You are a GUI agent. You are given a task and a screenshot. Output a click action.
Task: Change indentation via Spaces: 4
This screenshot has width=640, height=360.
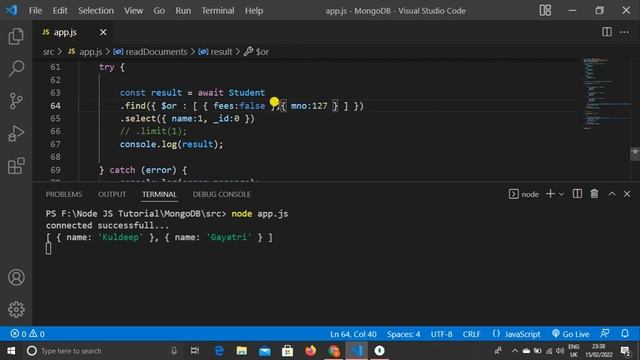pos(403,334)
